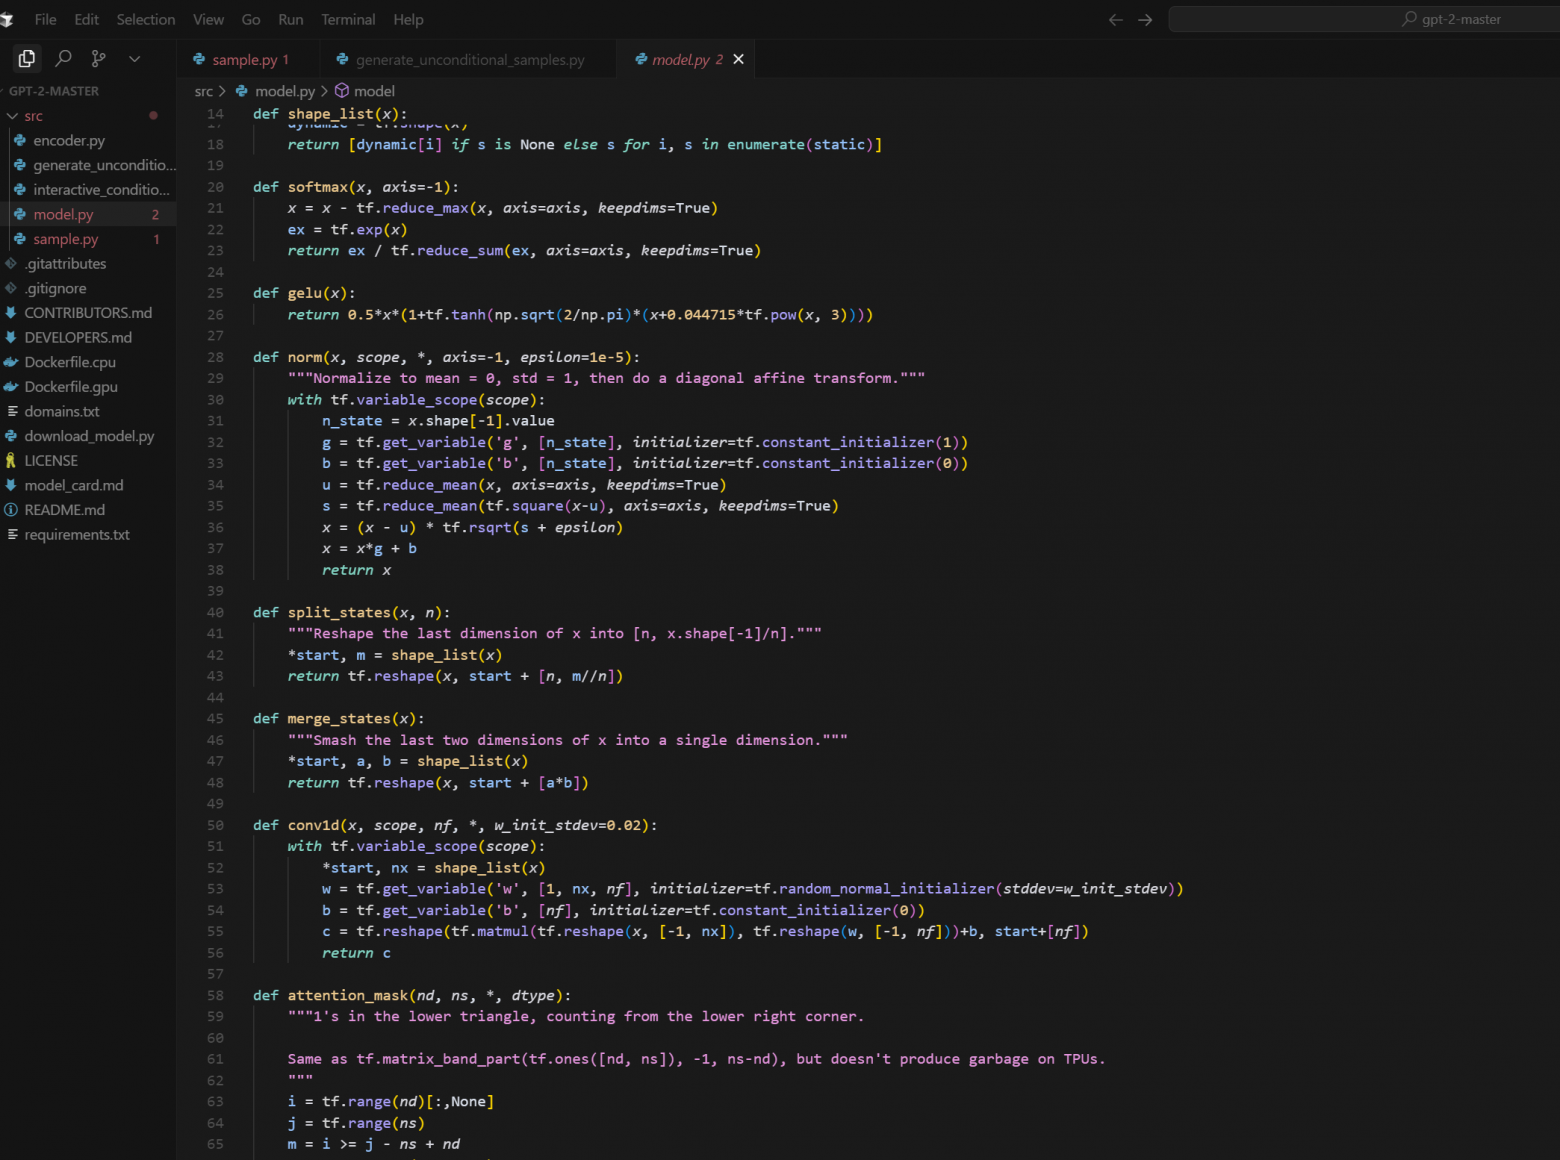
Task: Open the Search view icon
Action: point(62,58)
